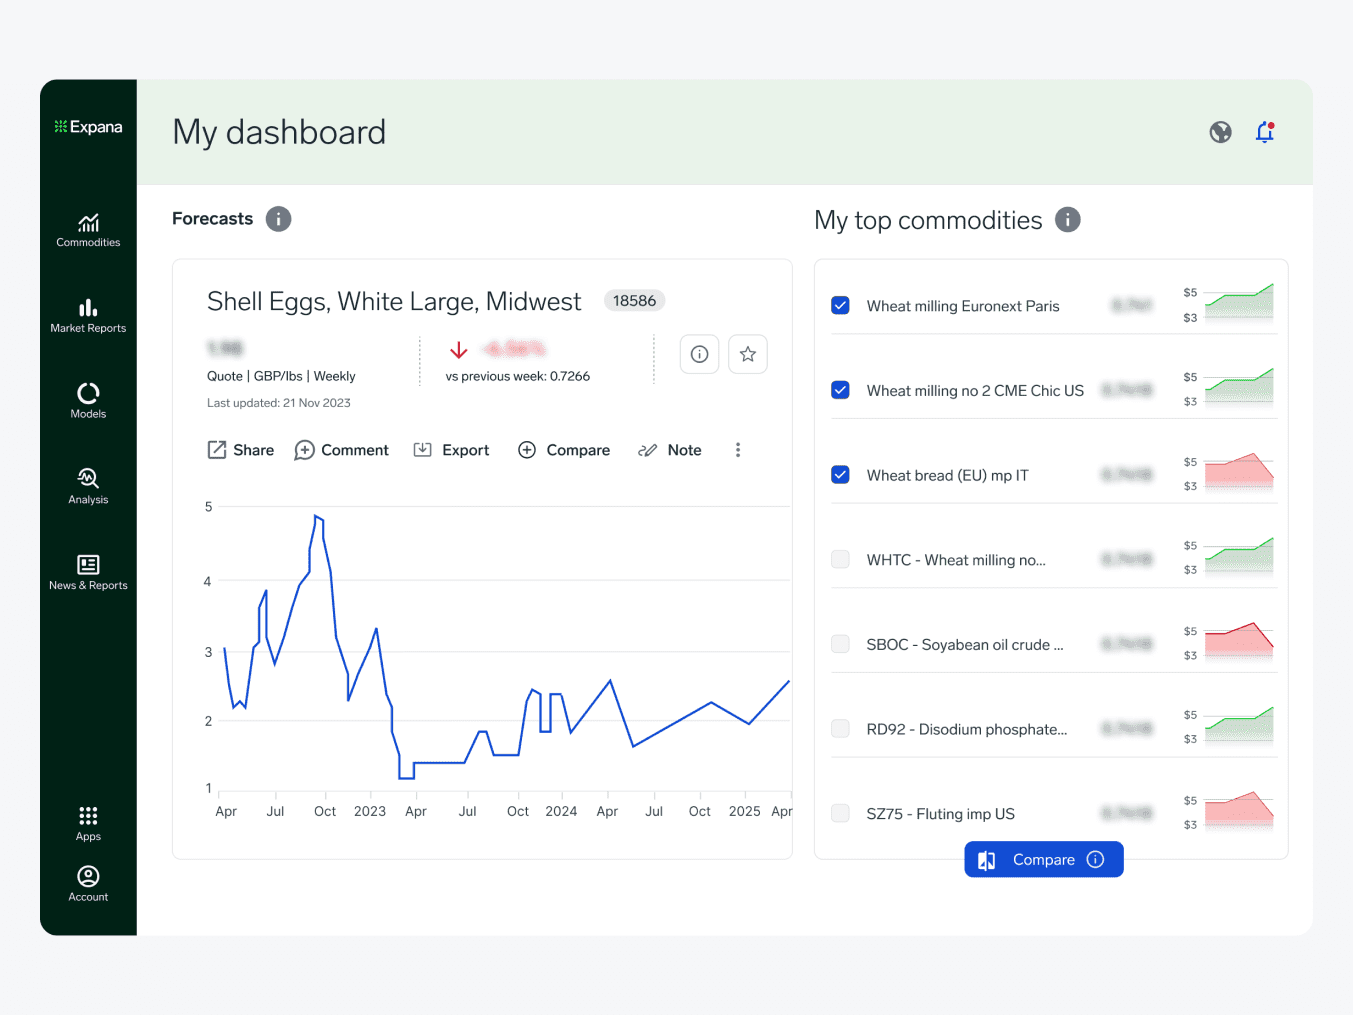Open the SZ75 Fluting imp US sparkline
The width and height of the screenshot is (1353, 1015).
pos(1239,812)
